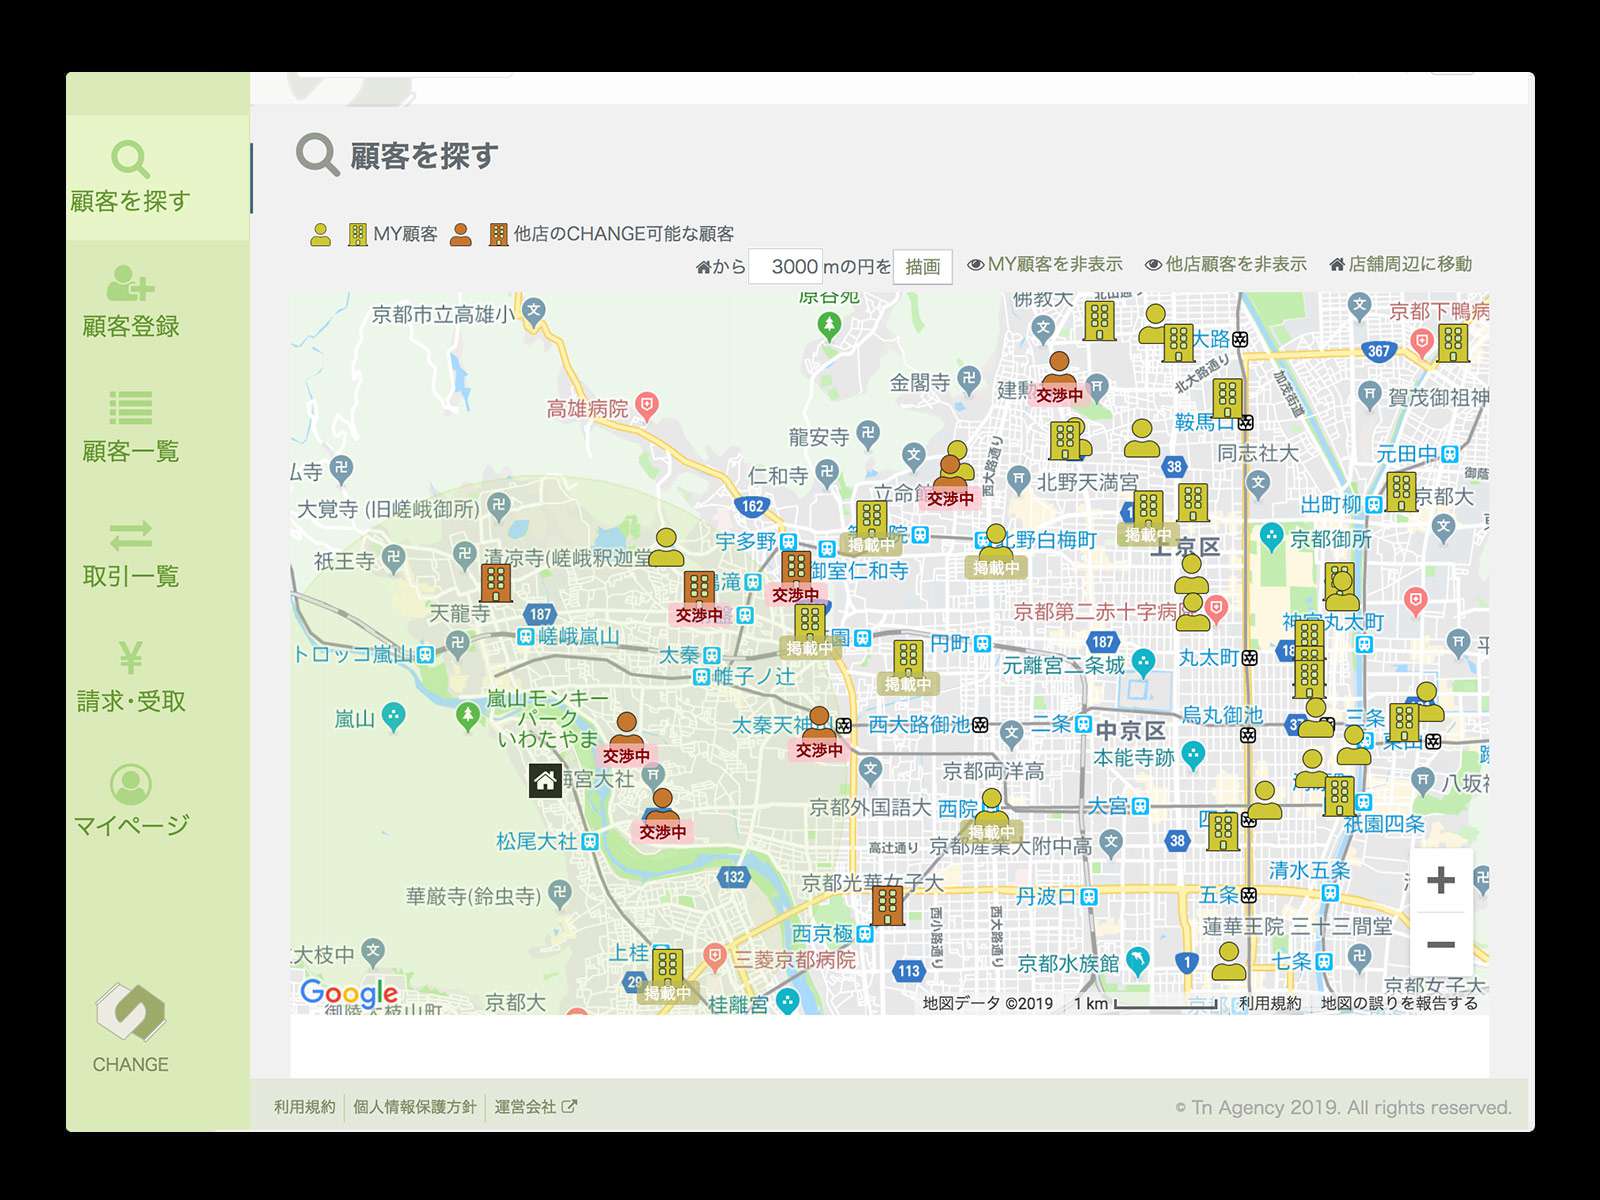Go to 取引一覧 page
The image size is (1600, 1200).
pyautogui.click(x=131, y=552)
